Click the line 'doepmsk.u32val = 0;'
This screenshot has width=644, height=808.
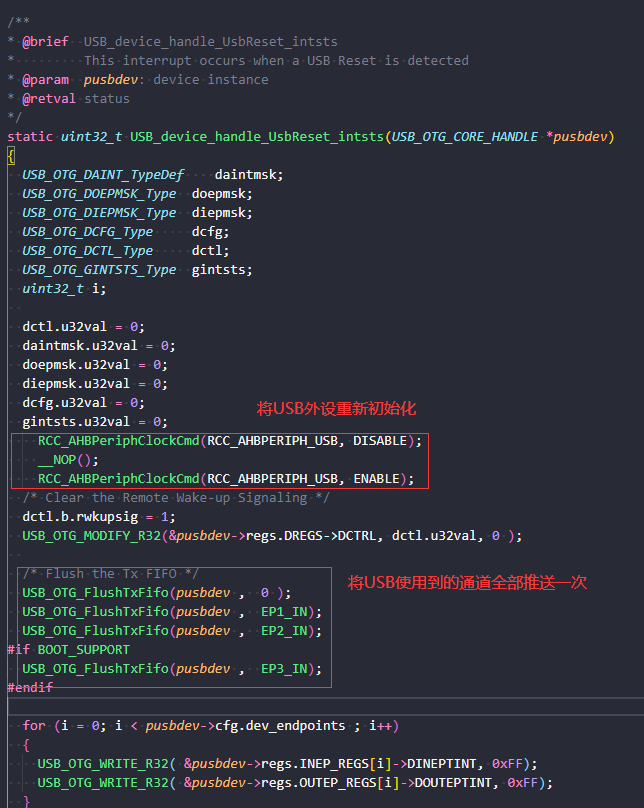click(x=95, y=365)
